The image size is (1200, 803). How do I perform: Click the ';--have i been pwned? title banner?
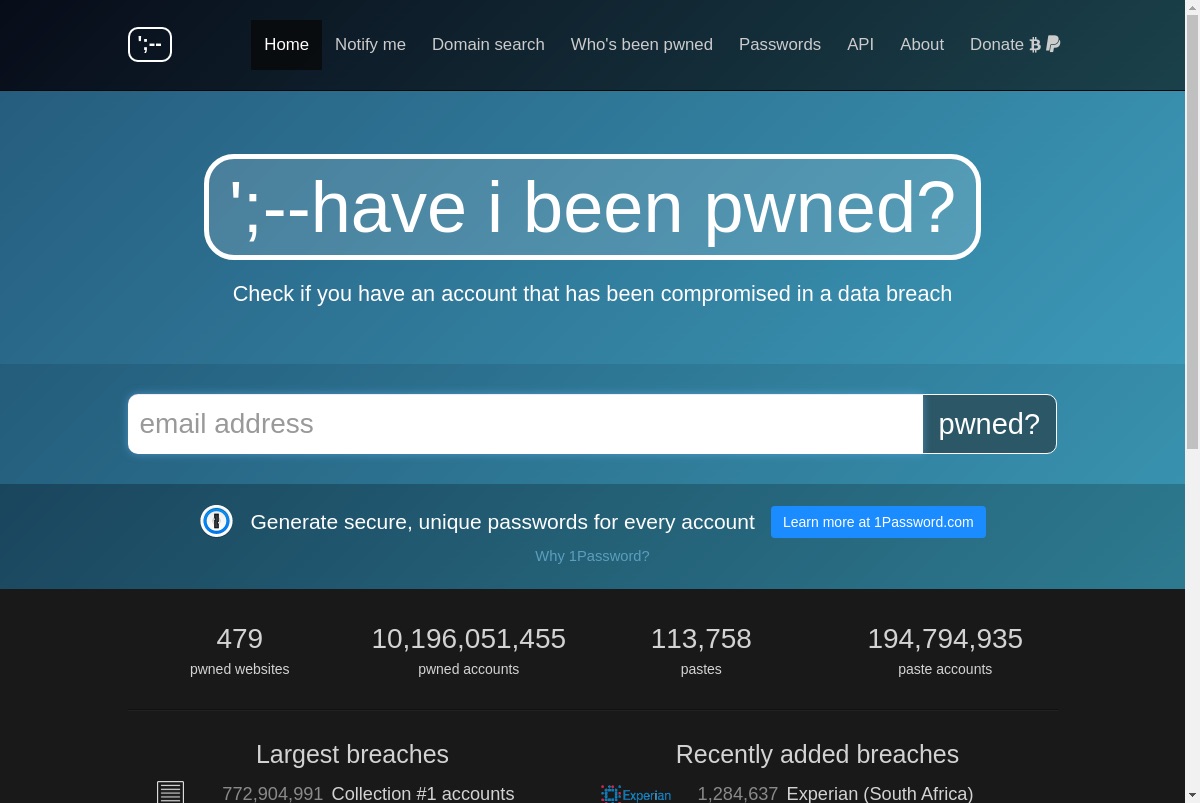tap(592, 207)
